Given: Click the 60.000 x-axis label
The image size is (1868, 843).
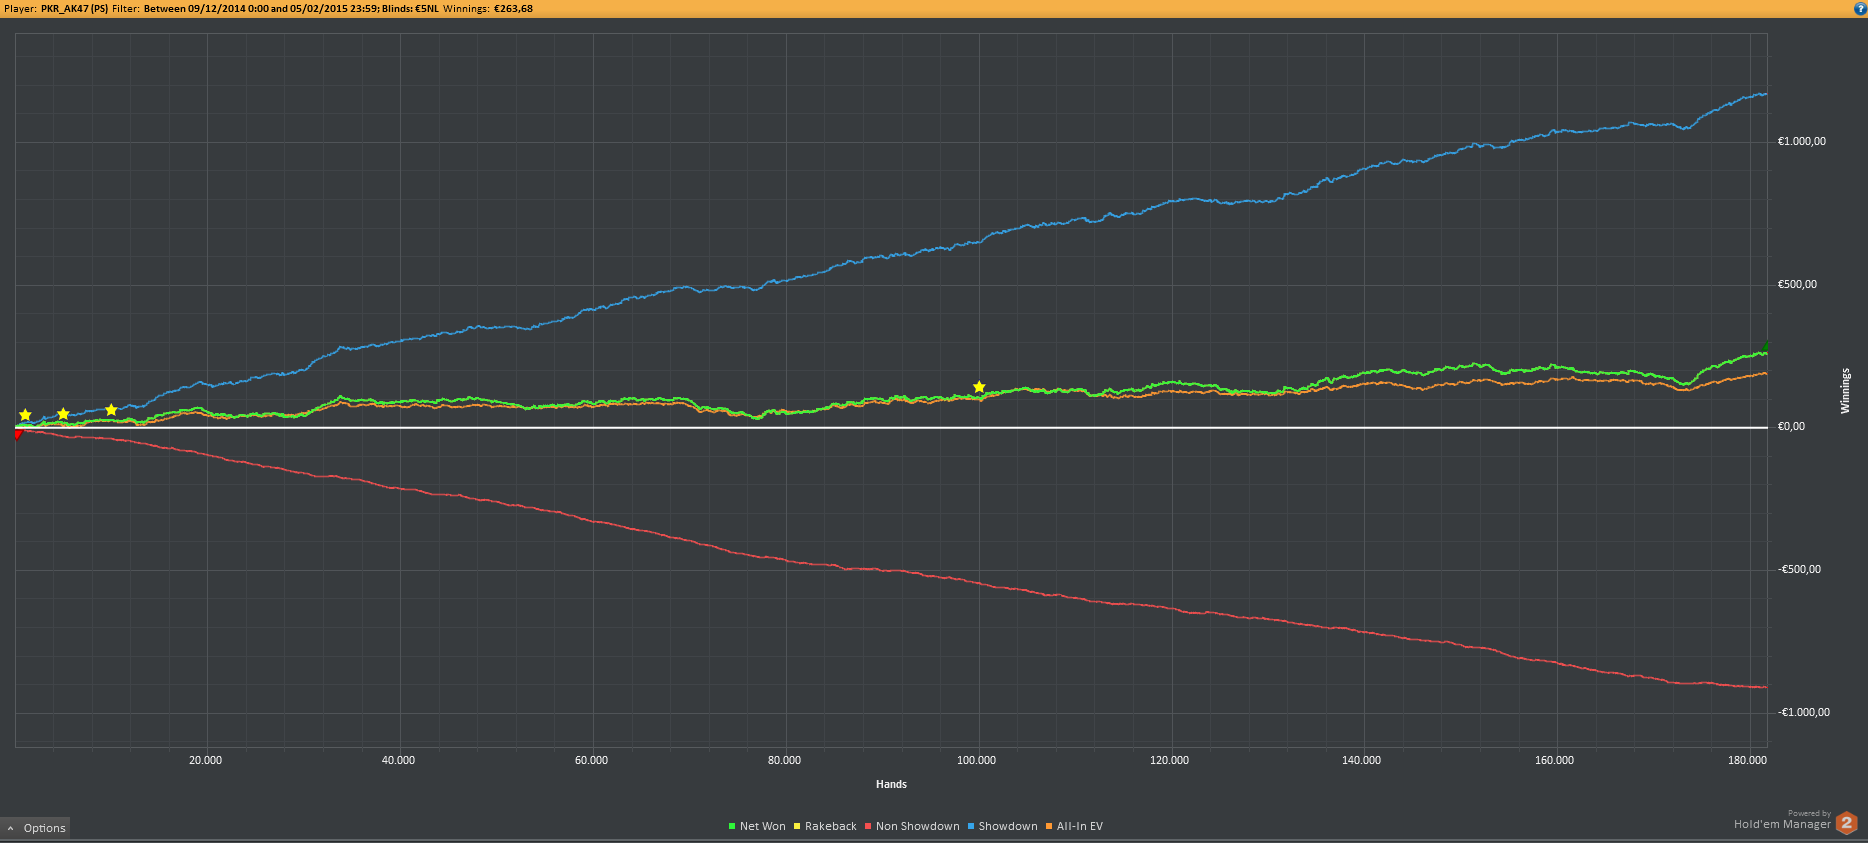Looking at the screenshot, I should click(592, 761).
